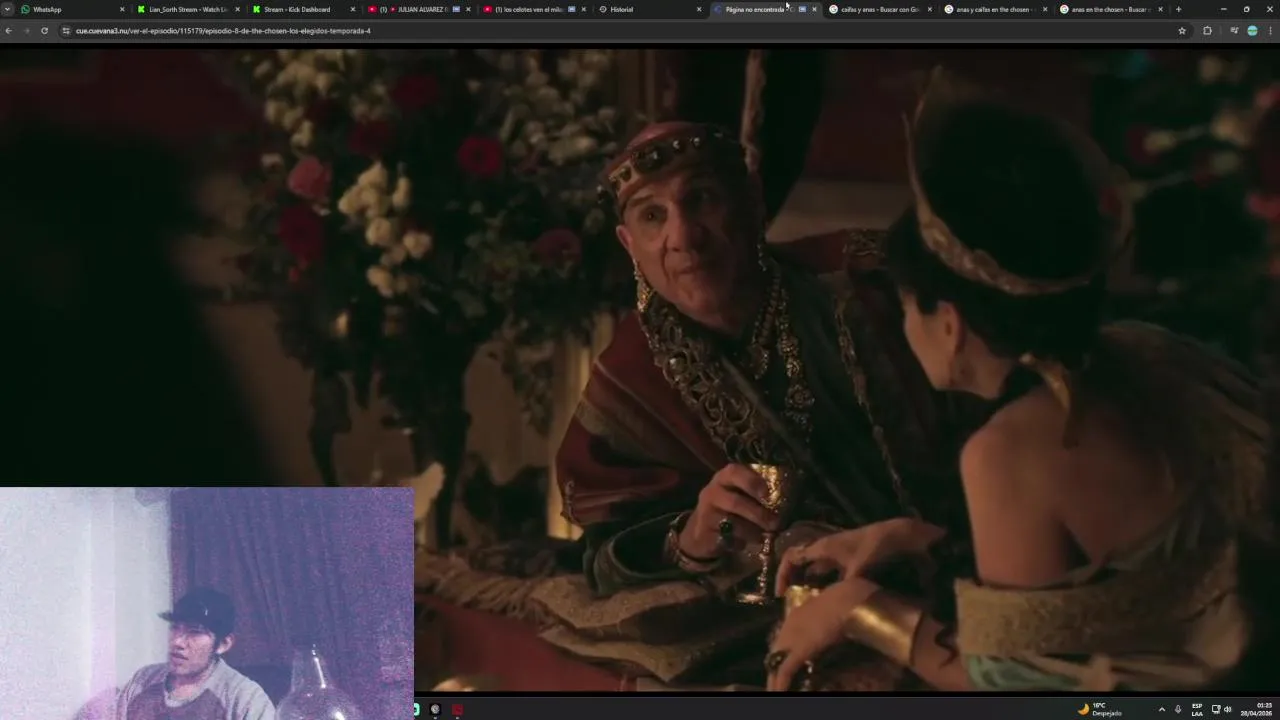Switch to 'anas y caifas en the chosen' tab
The height and width of the screenshot is (720, 1280).
click(x=996, y=9)
